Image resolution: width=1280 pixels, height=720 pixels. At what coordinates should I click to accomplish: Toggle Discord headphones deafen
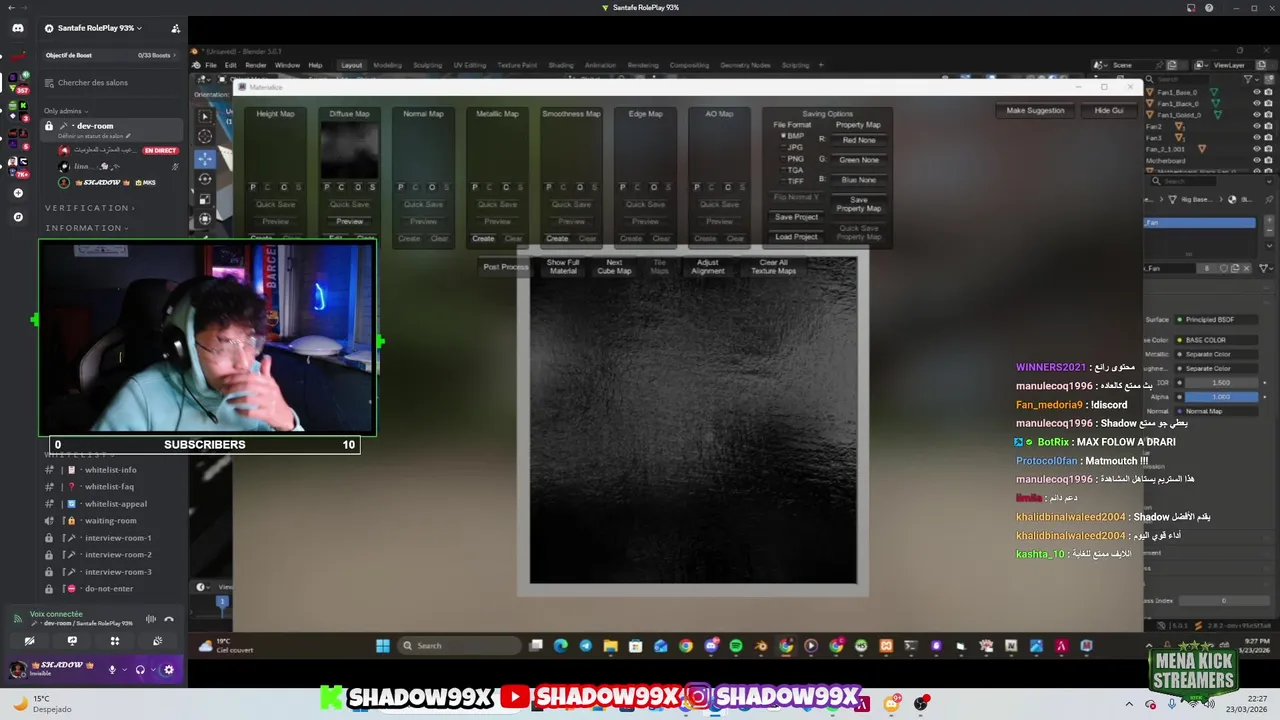coord(140,670)
